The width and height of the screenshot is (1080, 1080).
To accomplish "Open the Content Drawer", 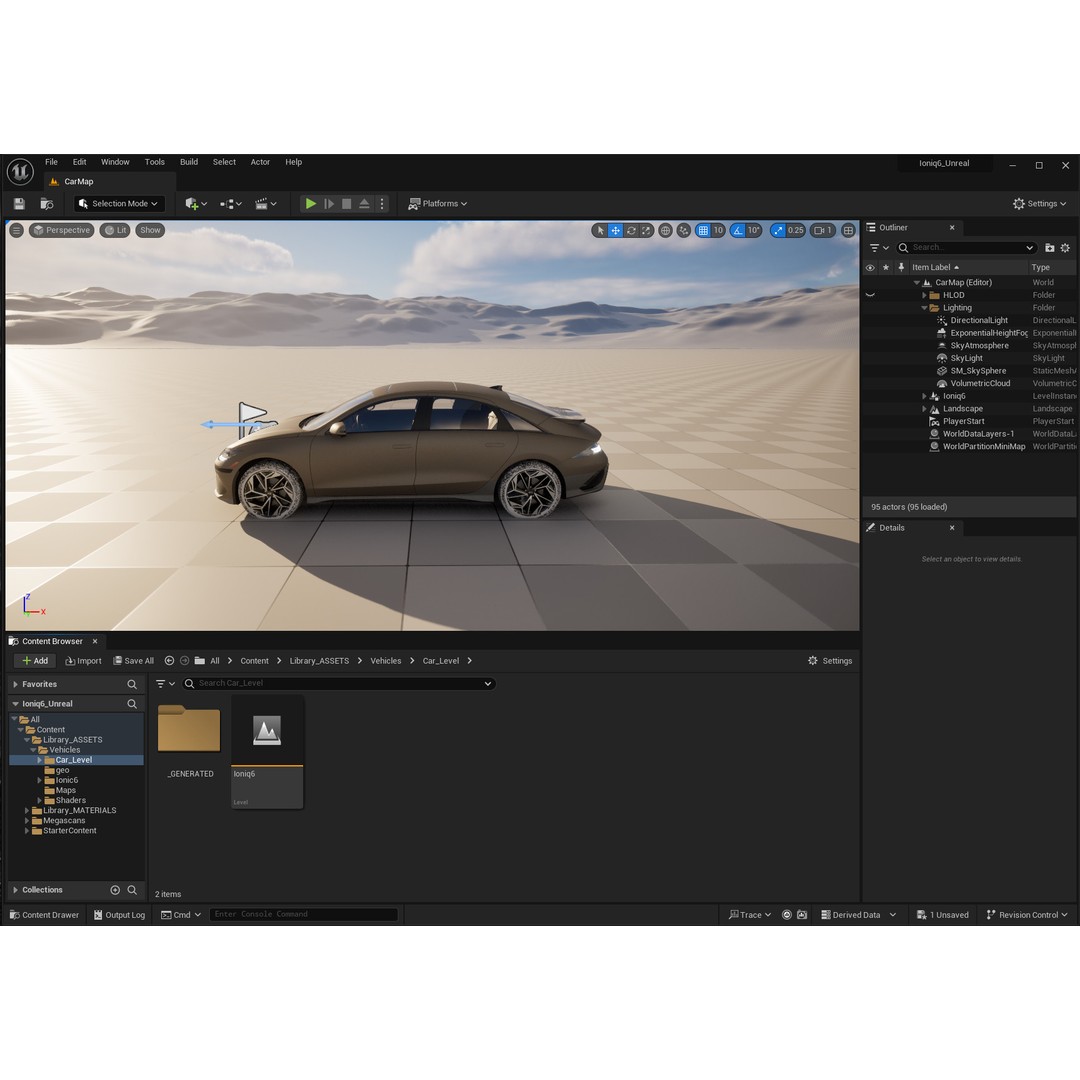I will pos(44,915).
